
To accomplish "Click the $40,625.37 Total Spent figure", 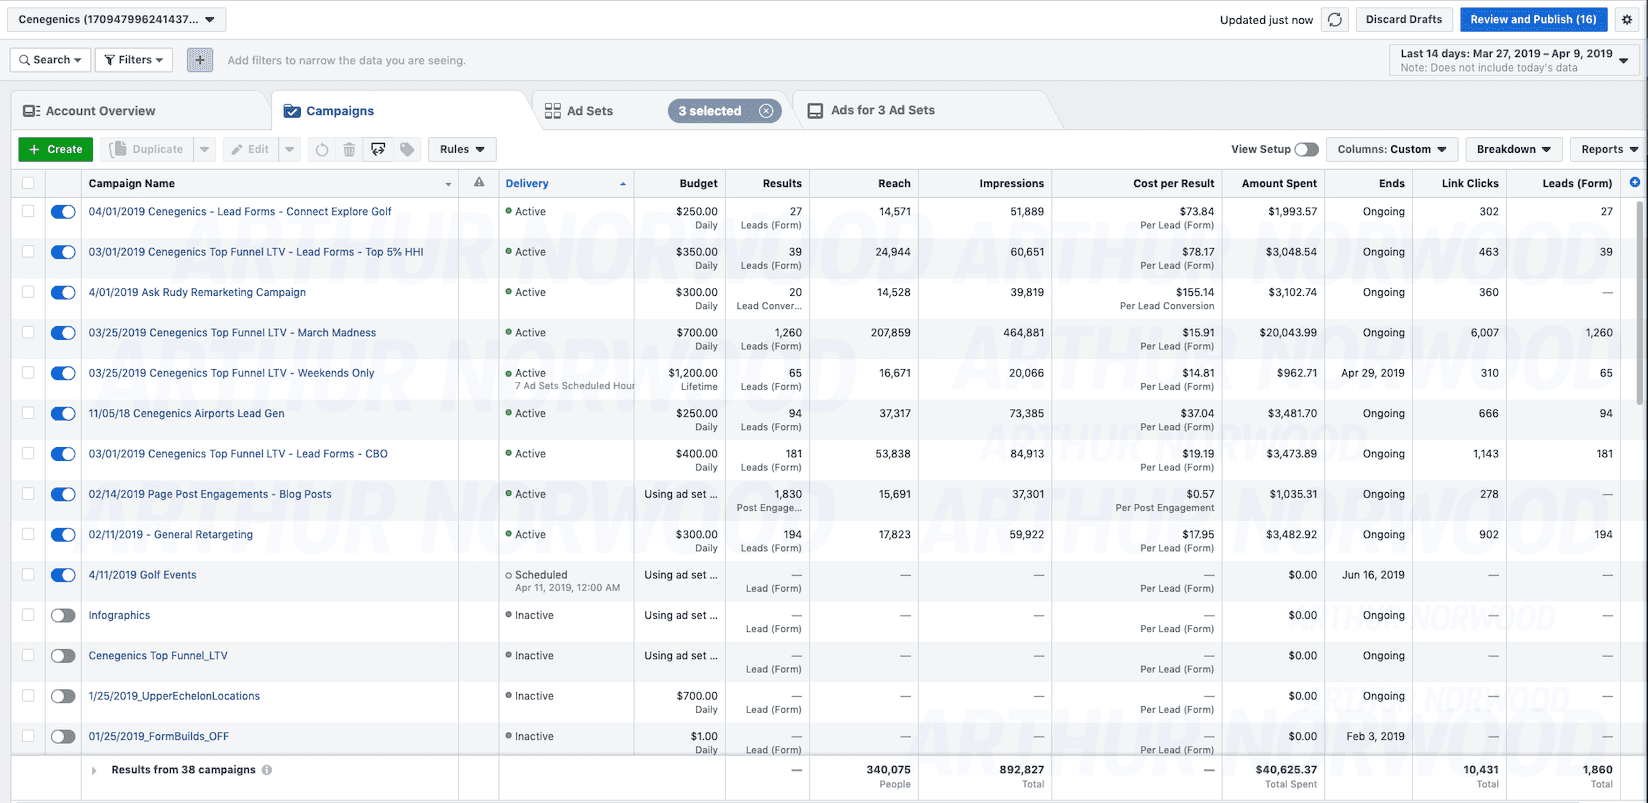I will point(1286,770).
